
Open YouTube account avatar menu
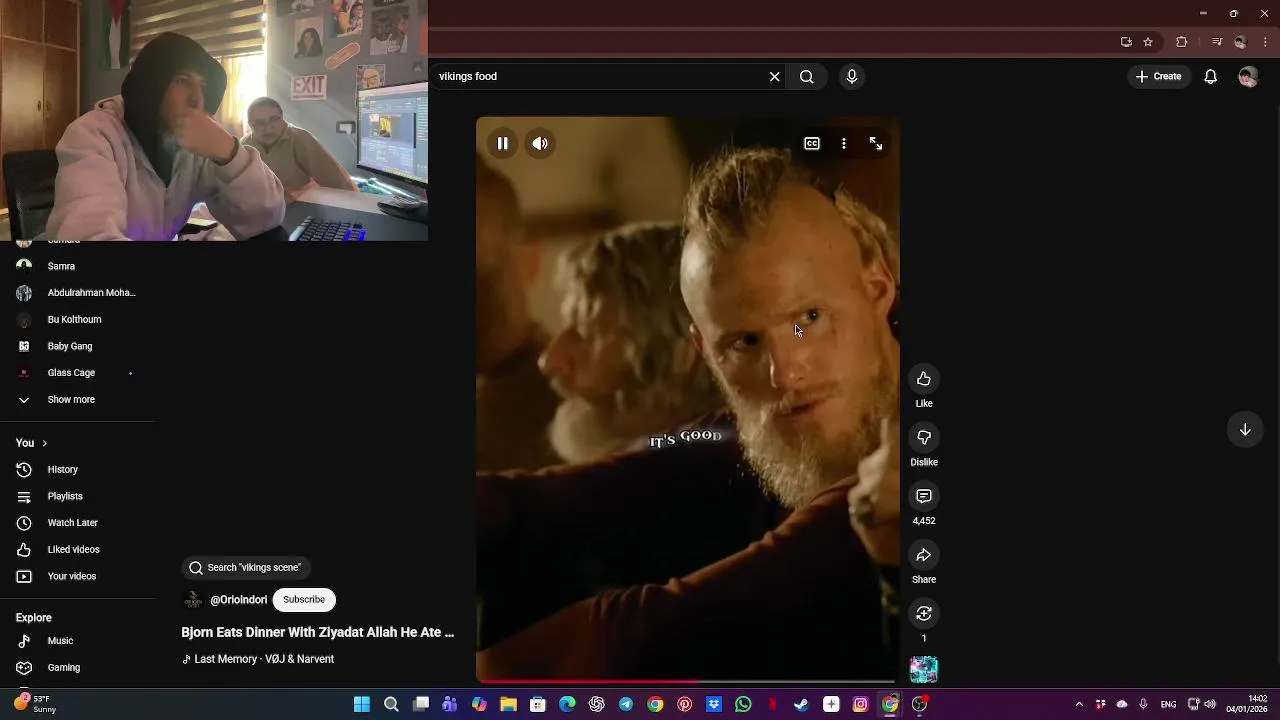(1248, 77)
